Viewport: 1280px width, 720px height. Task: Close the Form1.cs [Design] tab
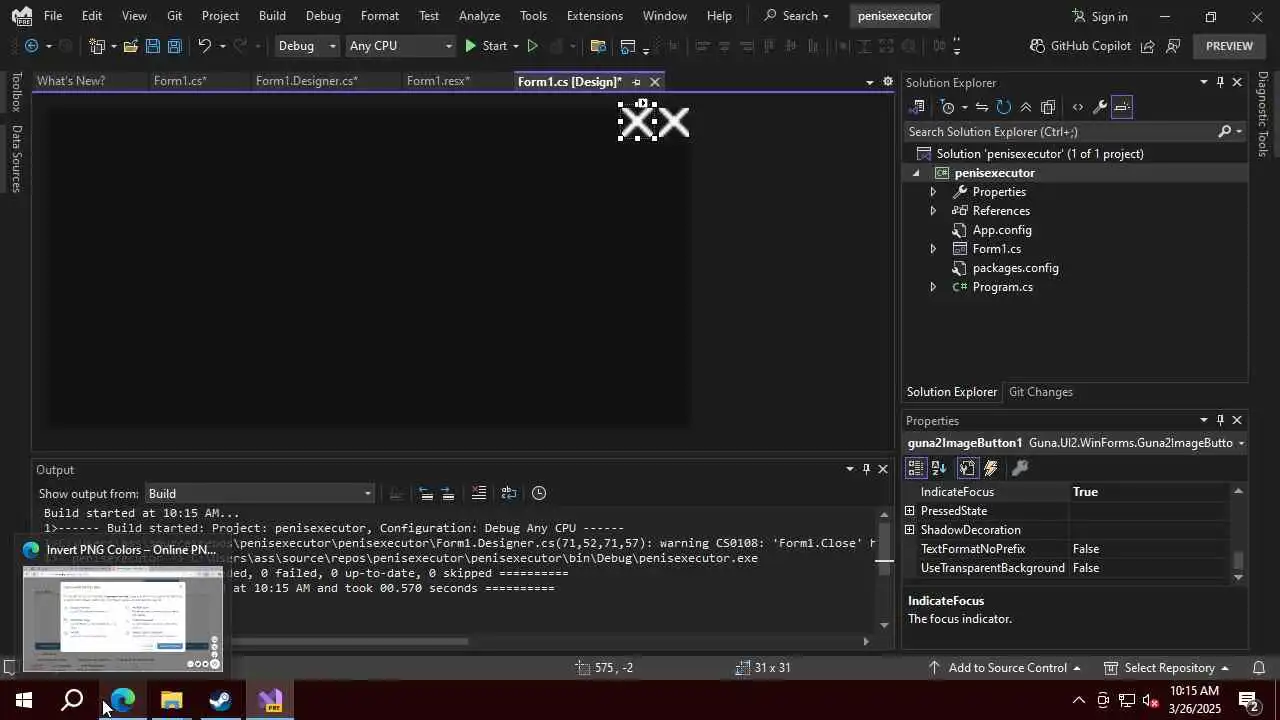coord(655,82)
